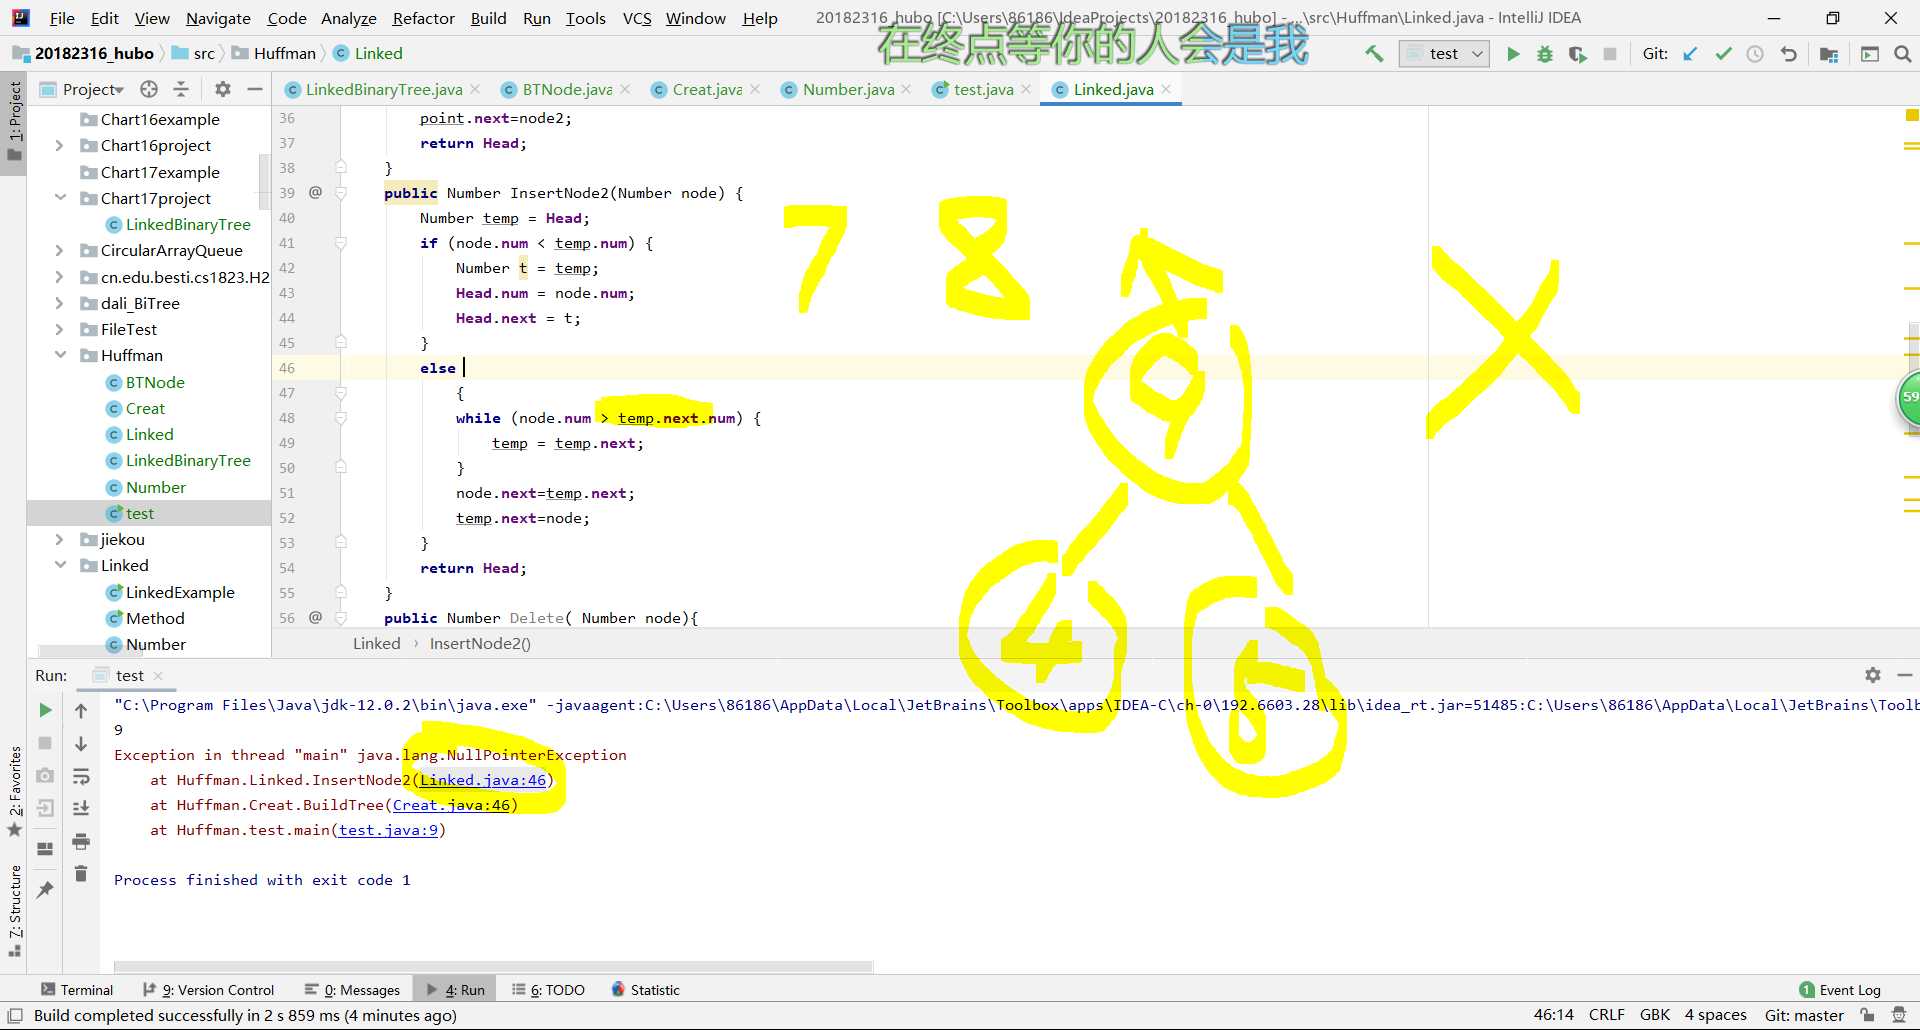Select LinkedExample class in tree

[x=180, y=592]
